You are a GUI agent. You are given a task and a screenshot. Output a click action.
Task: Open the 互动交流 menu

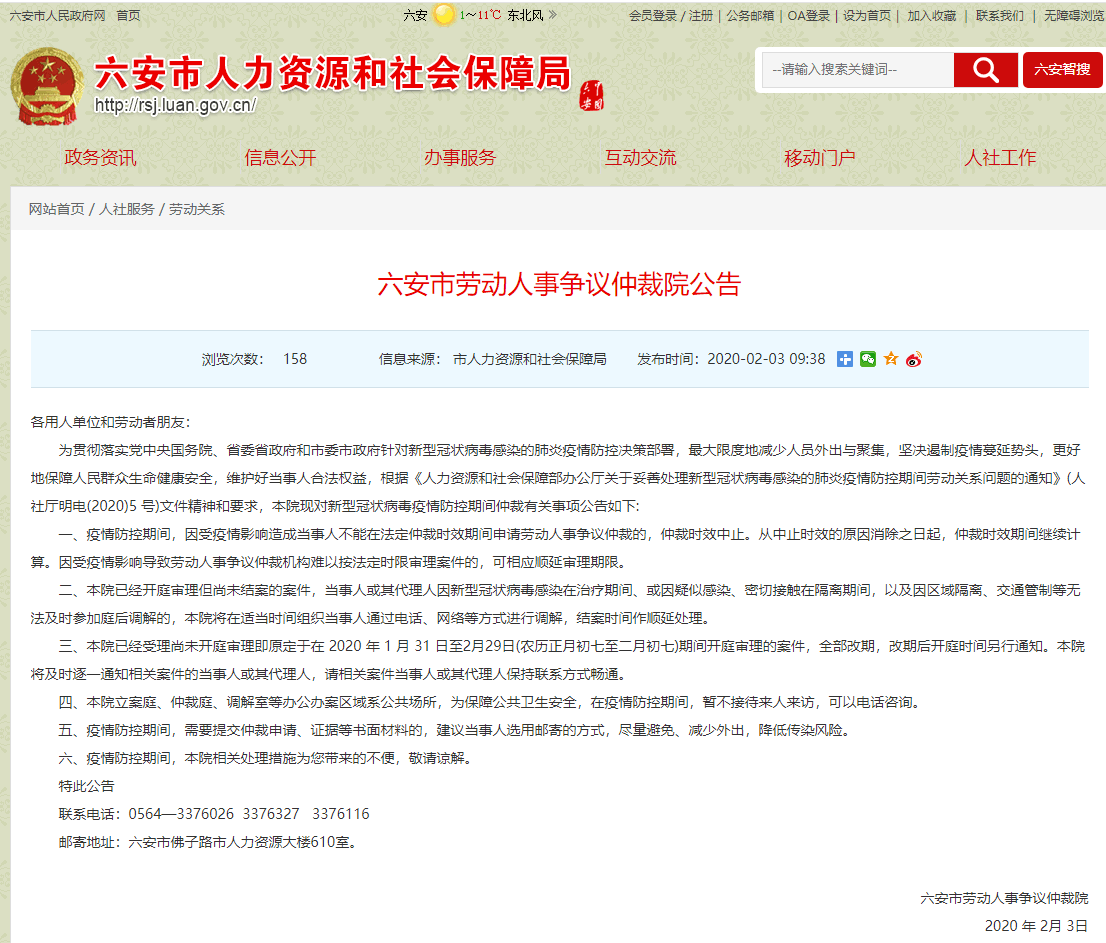click(x=640, y=158)
